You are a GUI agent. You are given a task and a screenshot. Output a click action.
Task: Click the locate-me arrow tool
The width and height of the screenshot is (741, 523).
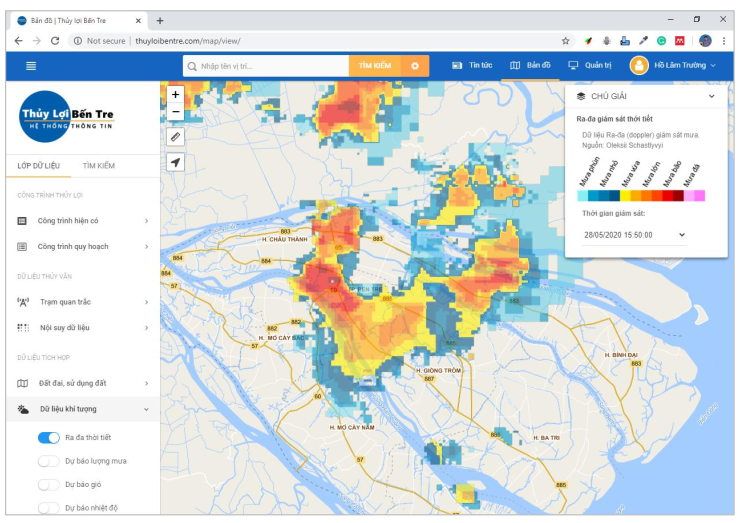coord(176,162)
